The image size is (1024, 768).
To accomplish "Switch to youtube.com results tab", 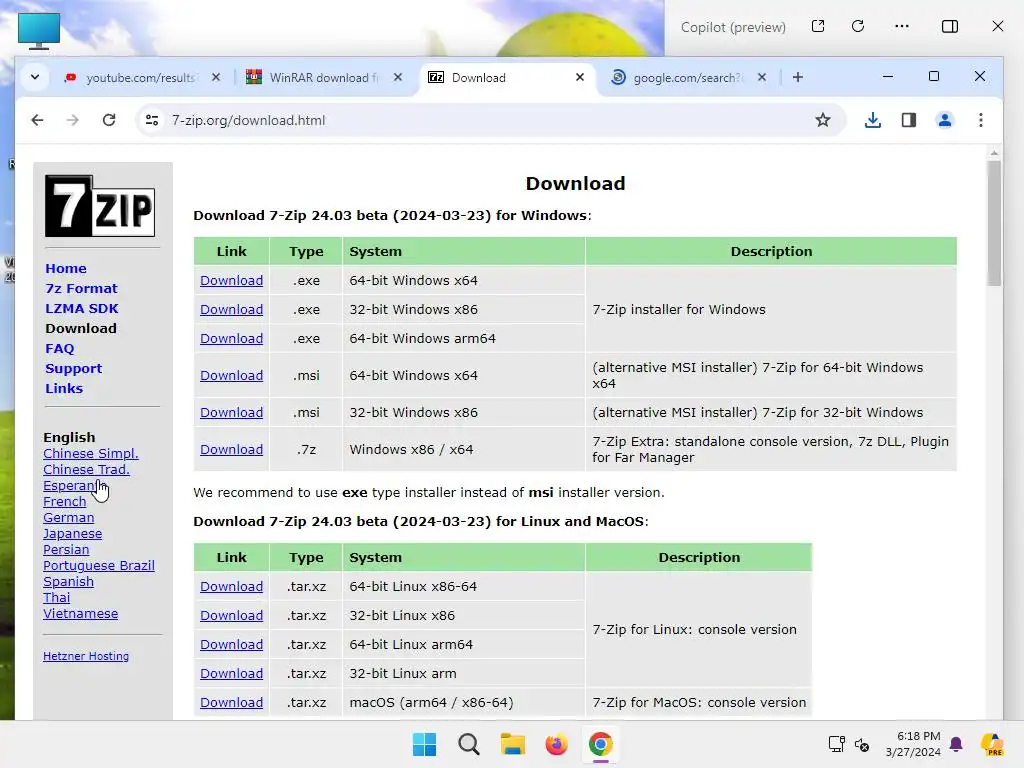I will [139, 78].
